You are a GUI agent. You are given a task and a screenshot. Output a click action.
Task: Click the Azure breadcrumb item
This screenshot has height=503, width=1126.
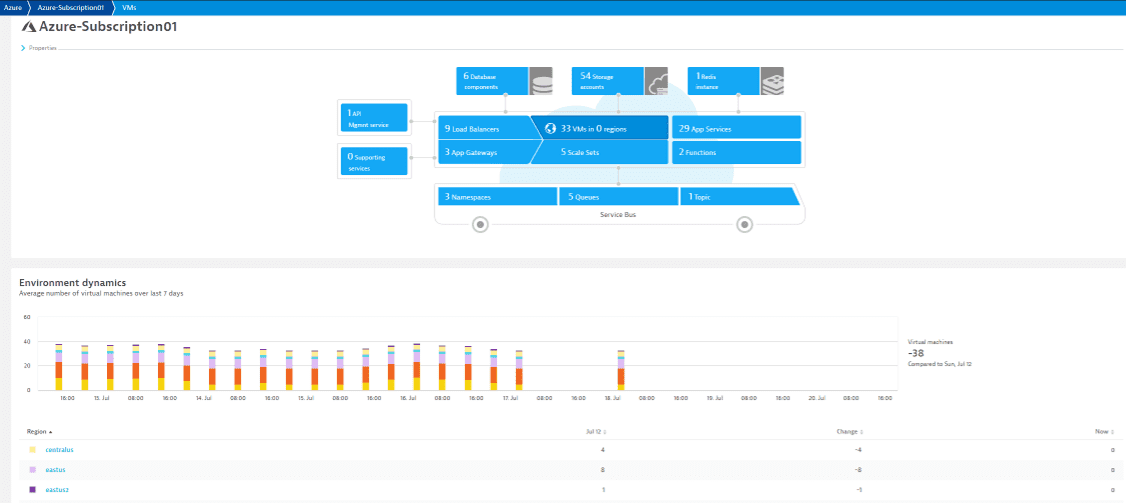(12, 7)
